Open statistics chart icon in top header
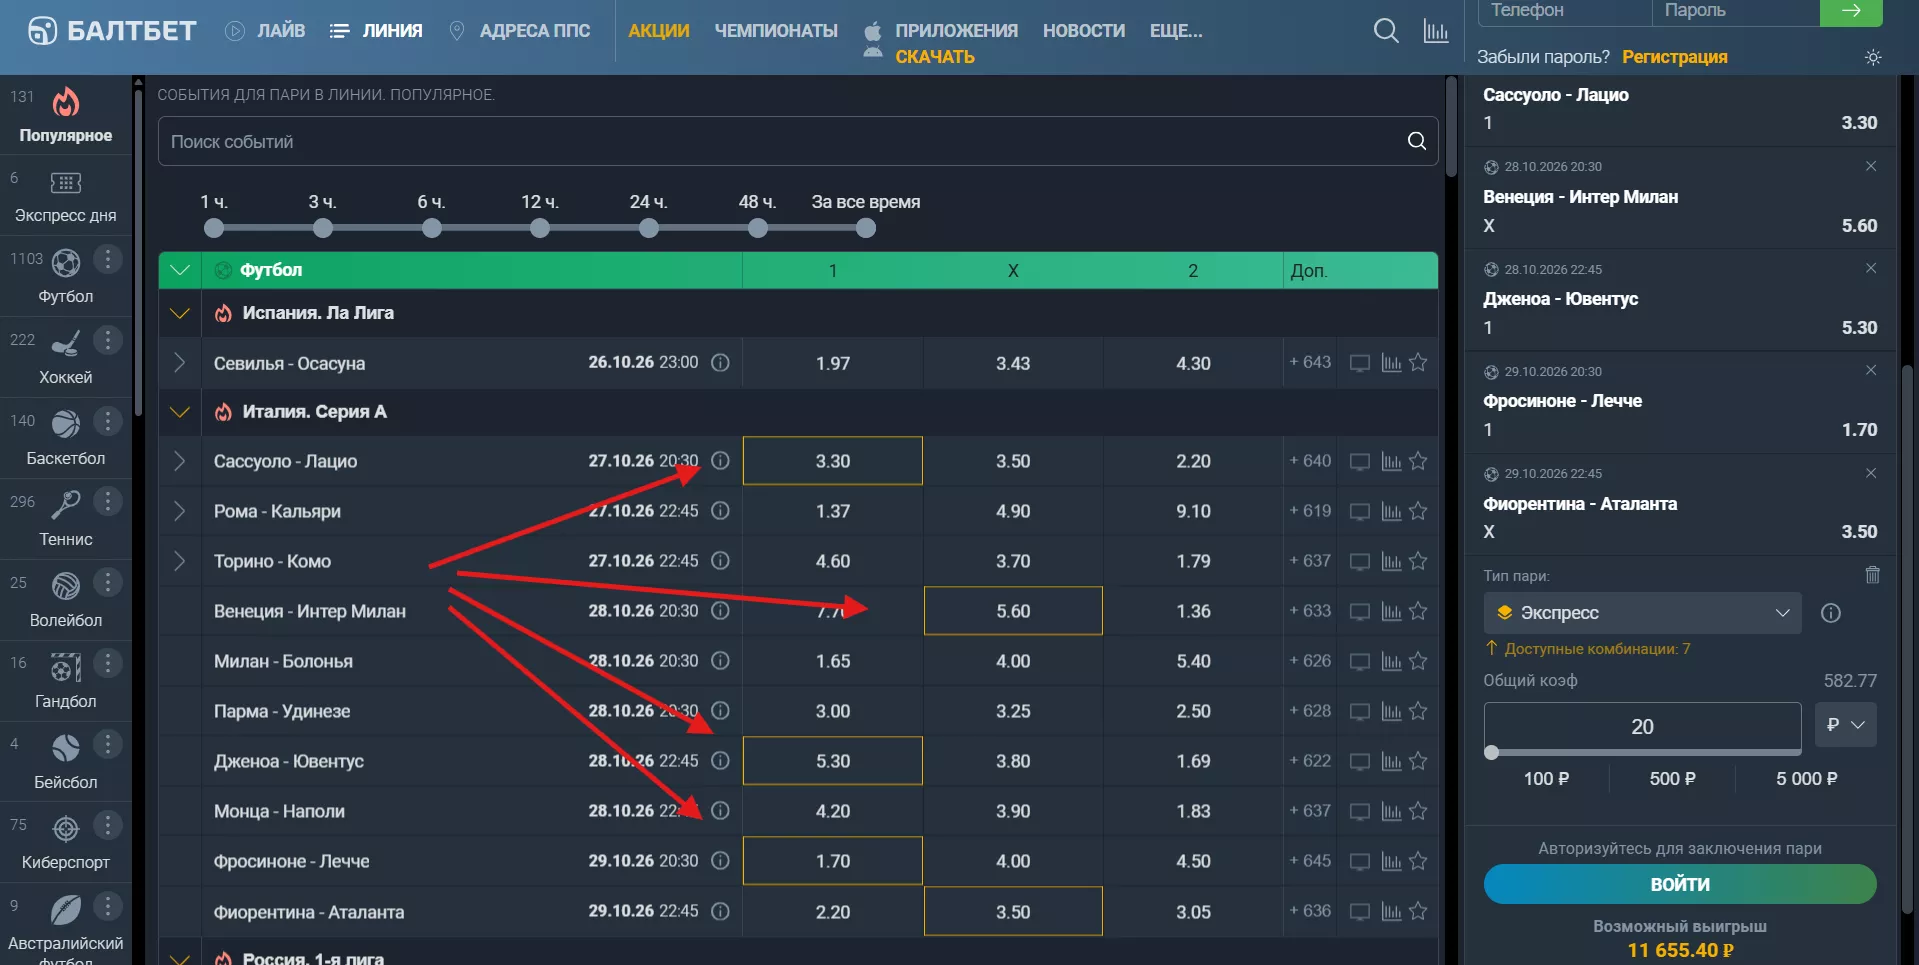1919x965 pixels. coord(1436,31)
